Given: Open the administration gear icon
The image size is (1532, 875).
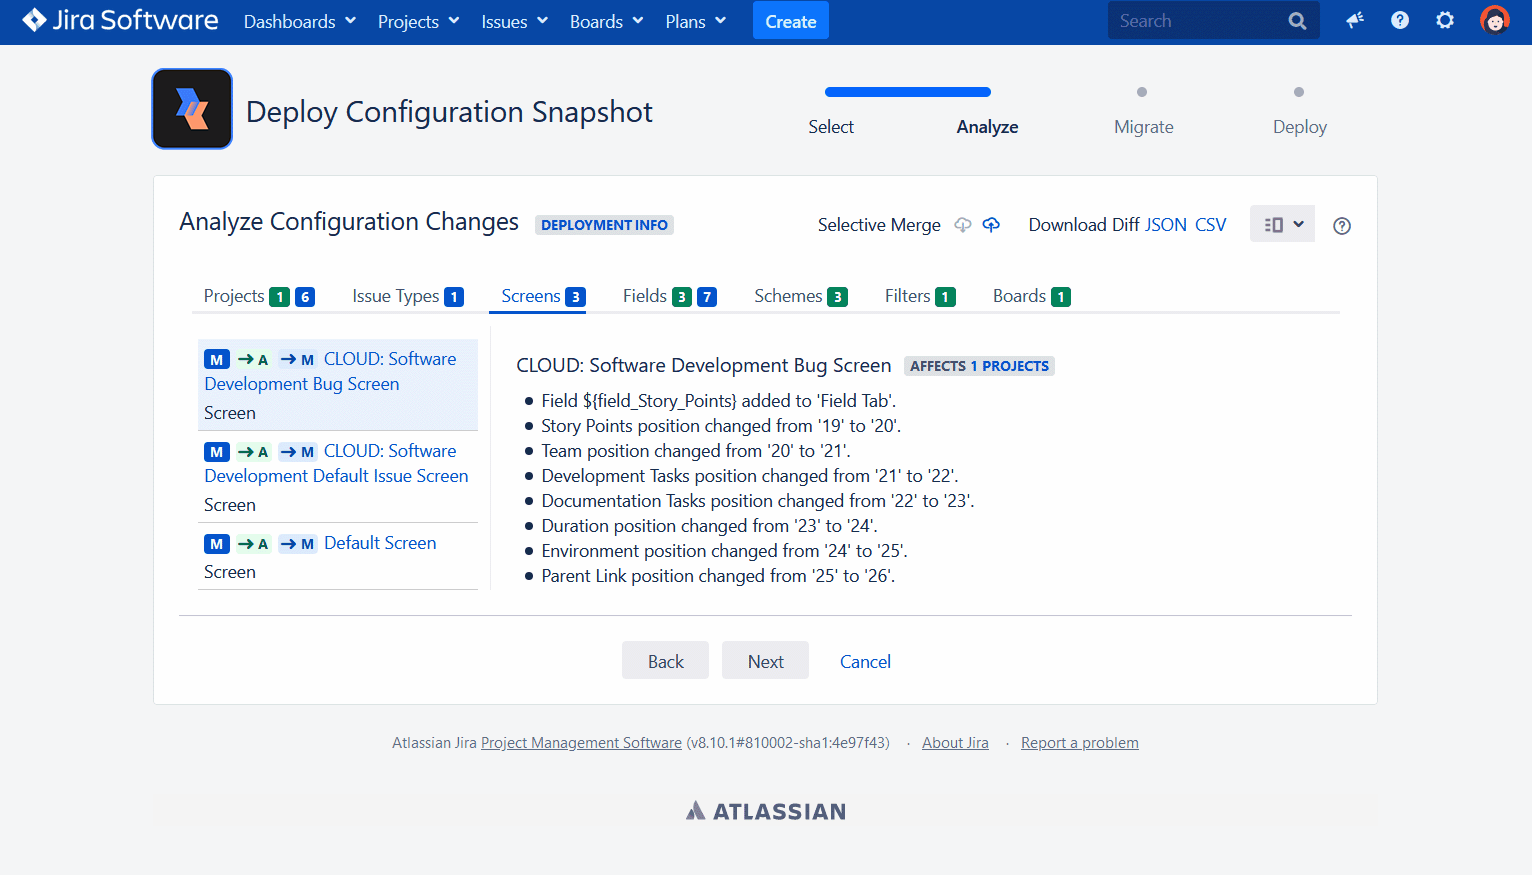Looking at the screenshot, I should [1445, 21].
